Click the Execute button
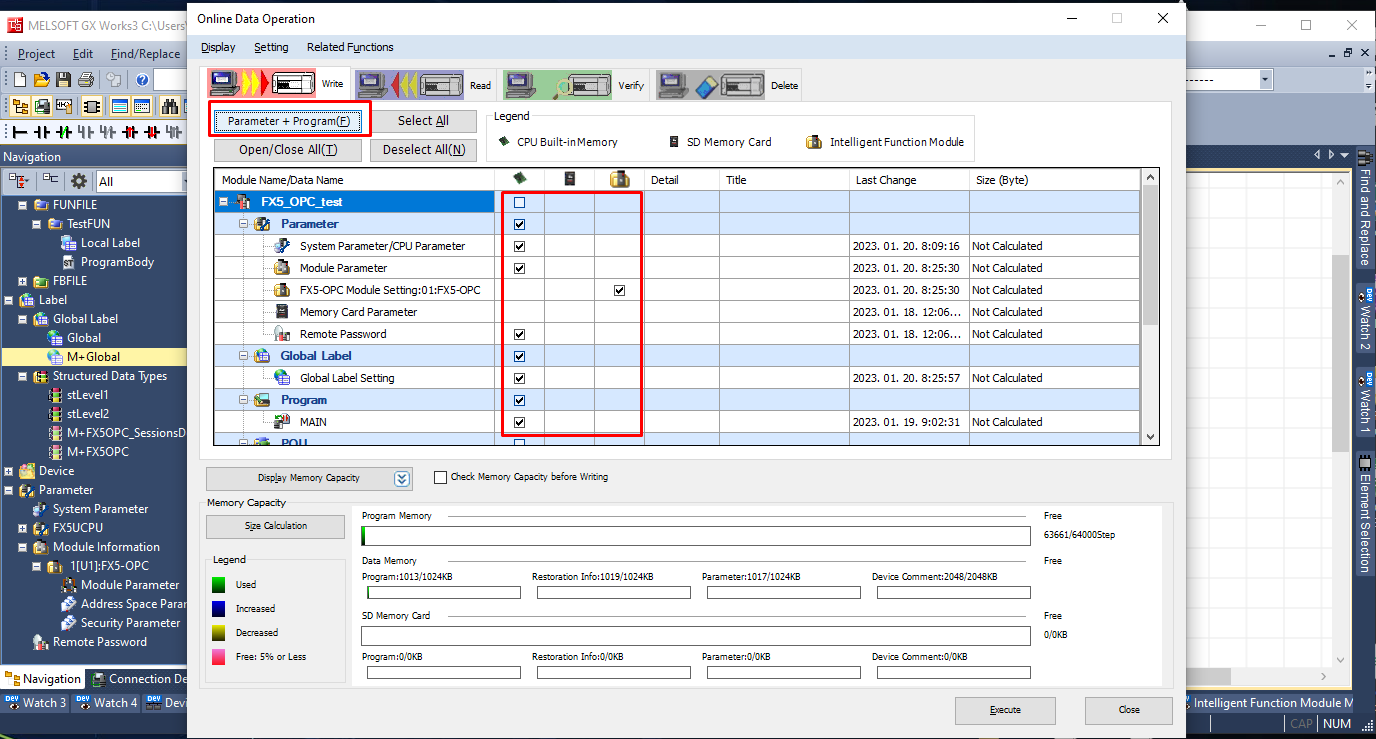Screen dimensions: 1376x739 (x=1005, y=710)
